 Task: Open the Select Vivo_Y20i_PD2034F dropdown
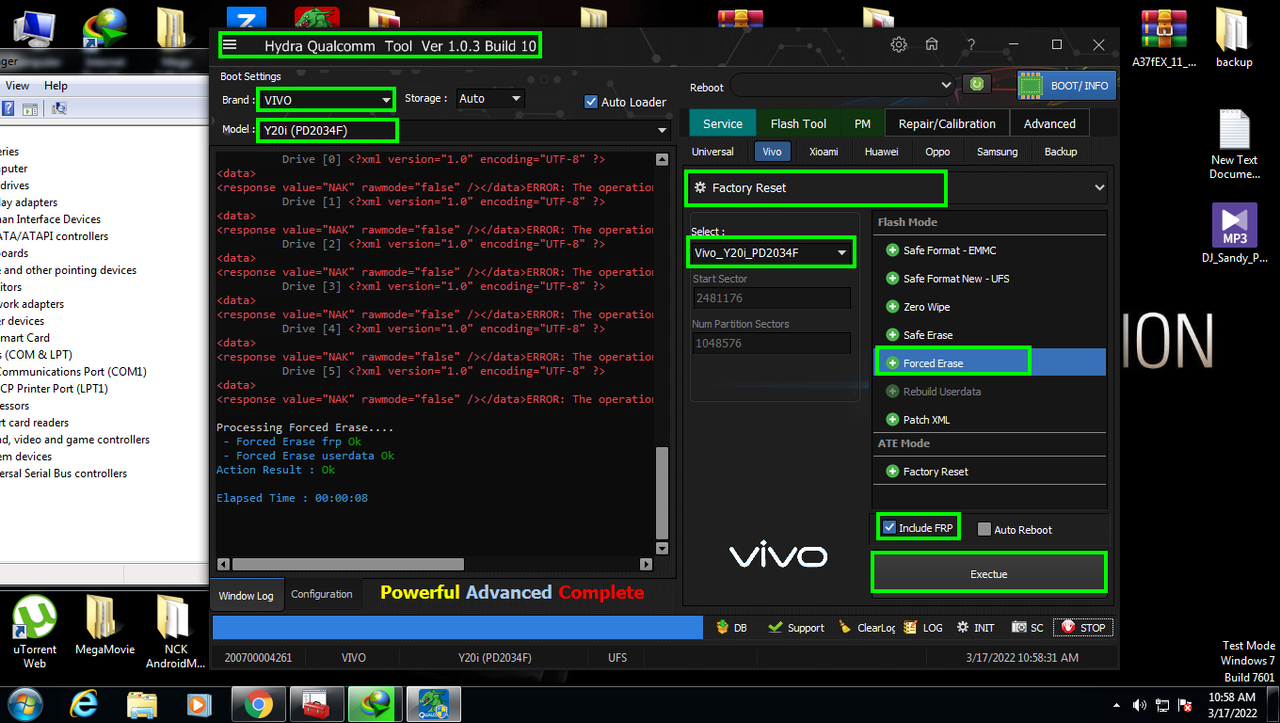point(771,253)
